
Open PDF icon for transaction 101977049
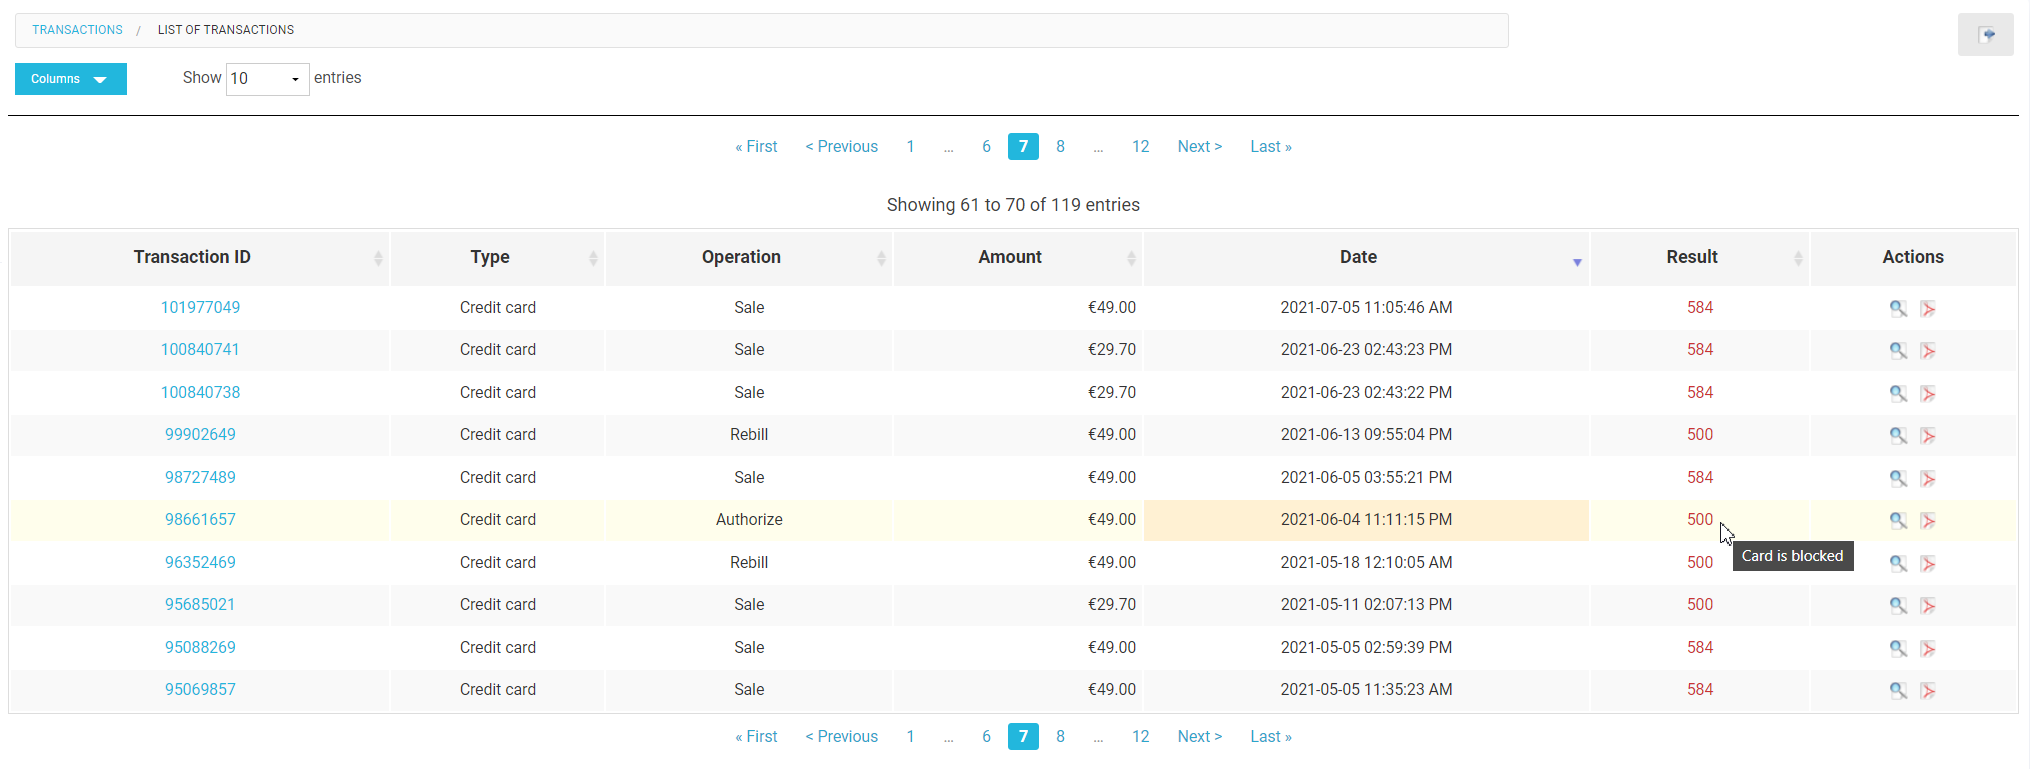click(1928, 309)
